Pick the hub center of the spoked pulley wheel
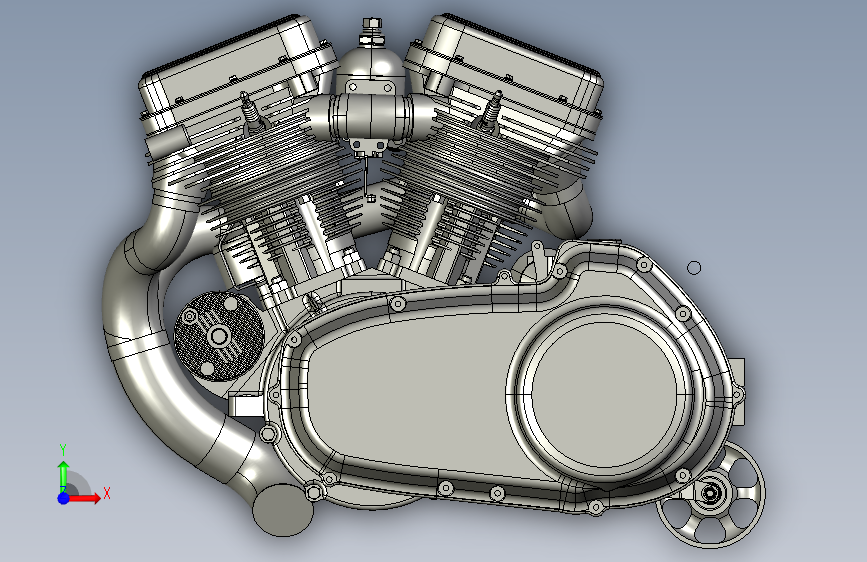867x562 pixels. (711, 492)
